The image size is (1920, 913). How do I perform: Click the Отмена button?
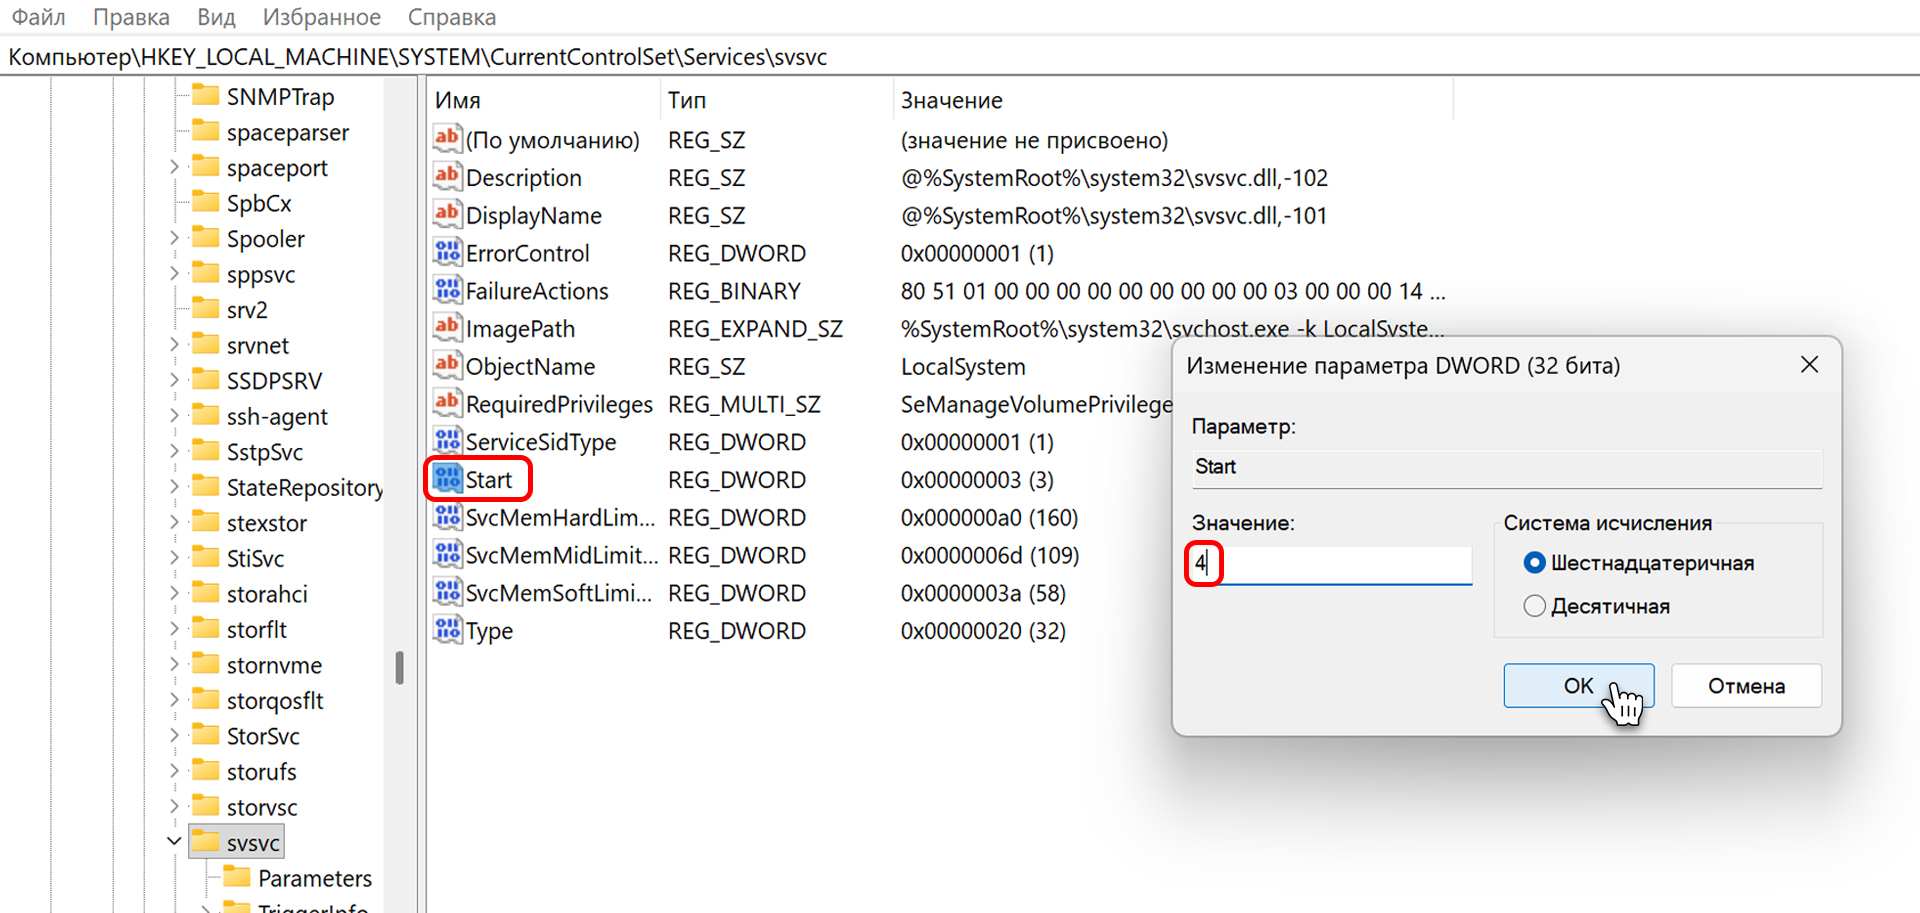coord(1745,686)
